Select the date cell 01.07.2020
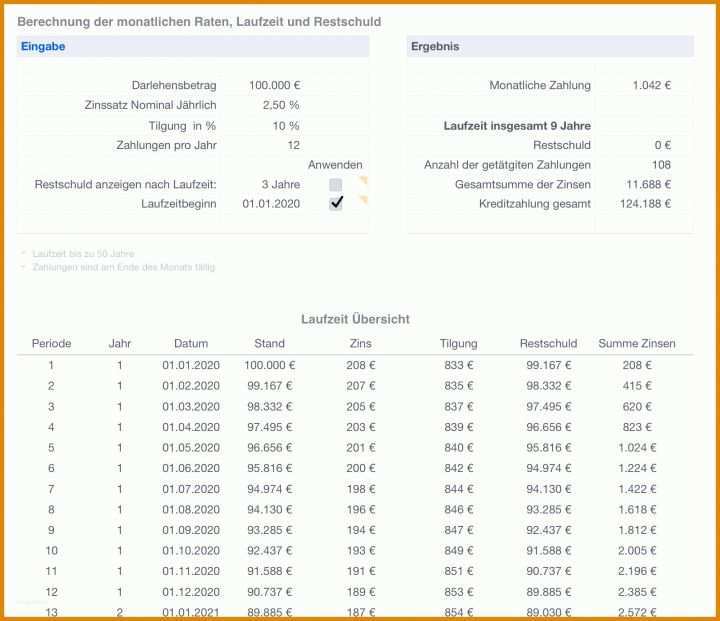The width and height of the screenshot is (720, 621). [x=191, y=489]
